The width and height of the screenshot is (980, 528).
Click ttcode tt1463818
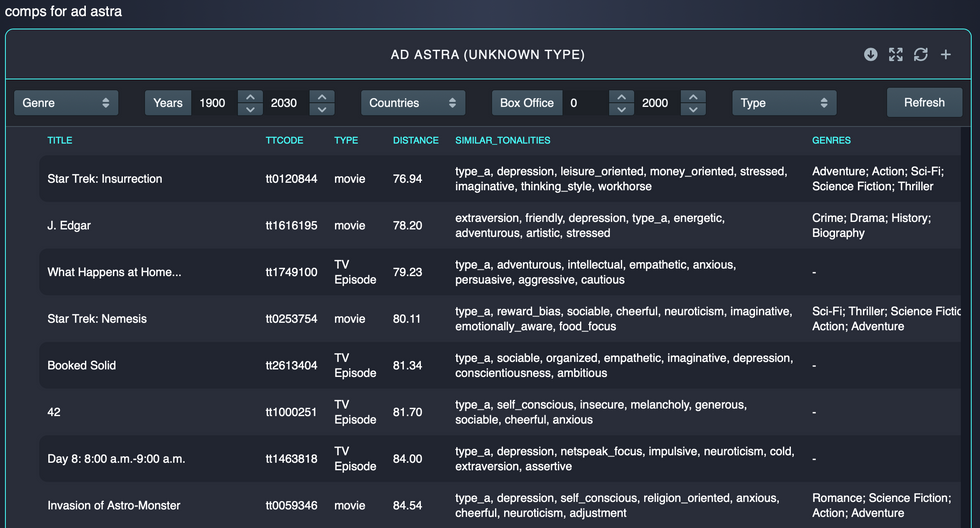click(291, 459)
